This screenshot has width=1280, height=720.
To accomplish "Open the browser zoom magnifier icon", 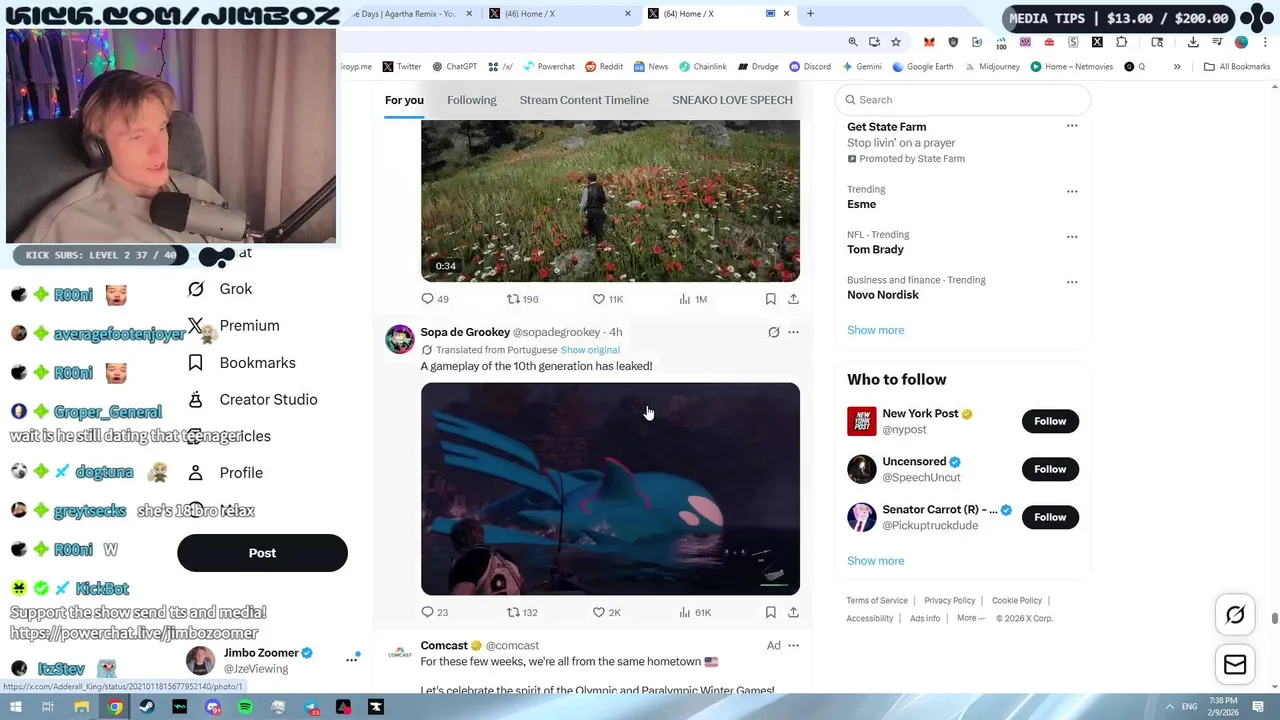I will (x=853, y=42).
